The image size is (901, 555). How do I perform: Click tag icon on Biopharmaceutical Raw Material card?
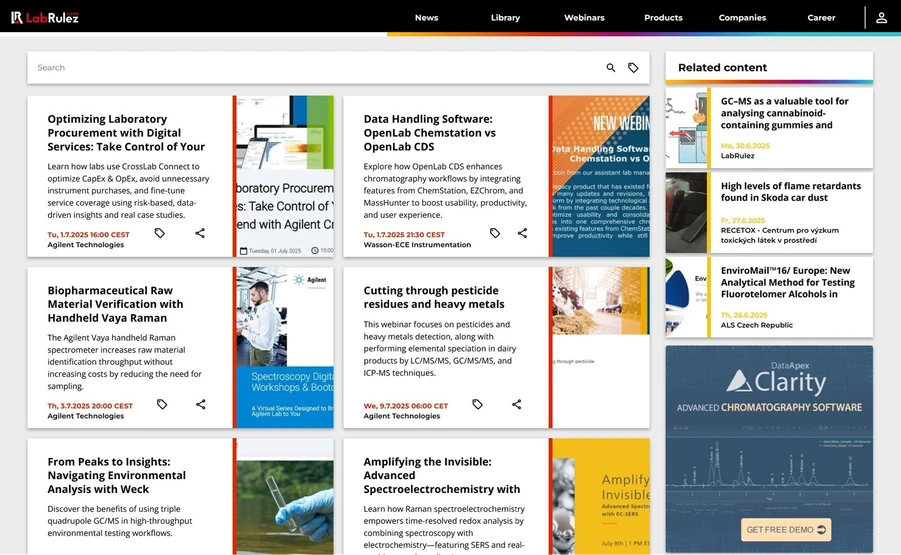tap(162, 404)
